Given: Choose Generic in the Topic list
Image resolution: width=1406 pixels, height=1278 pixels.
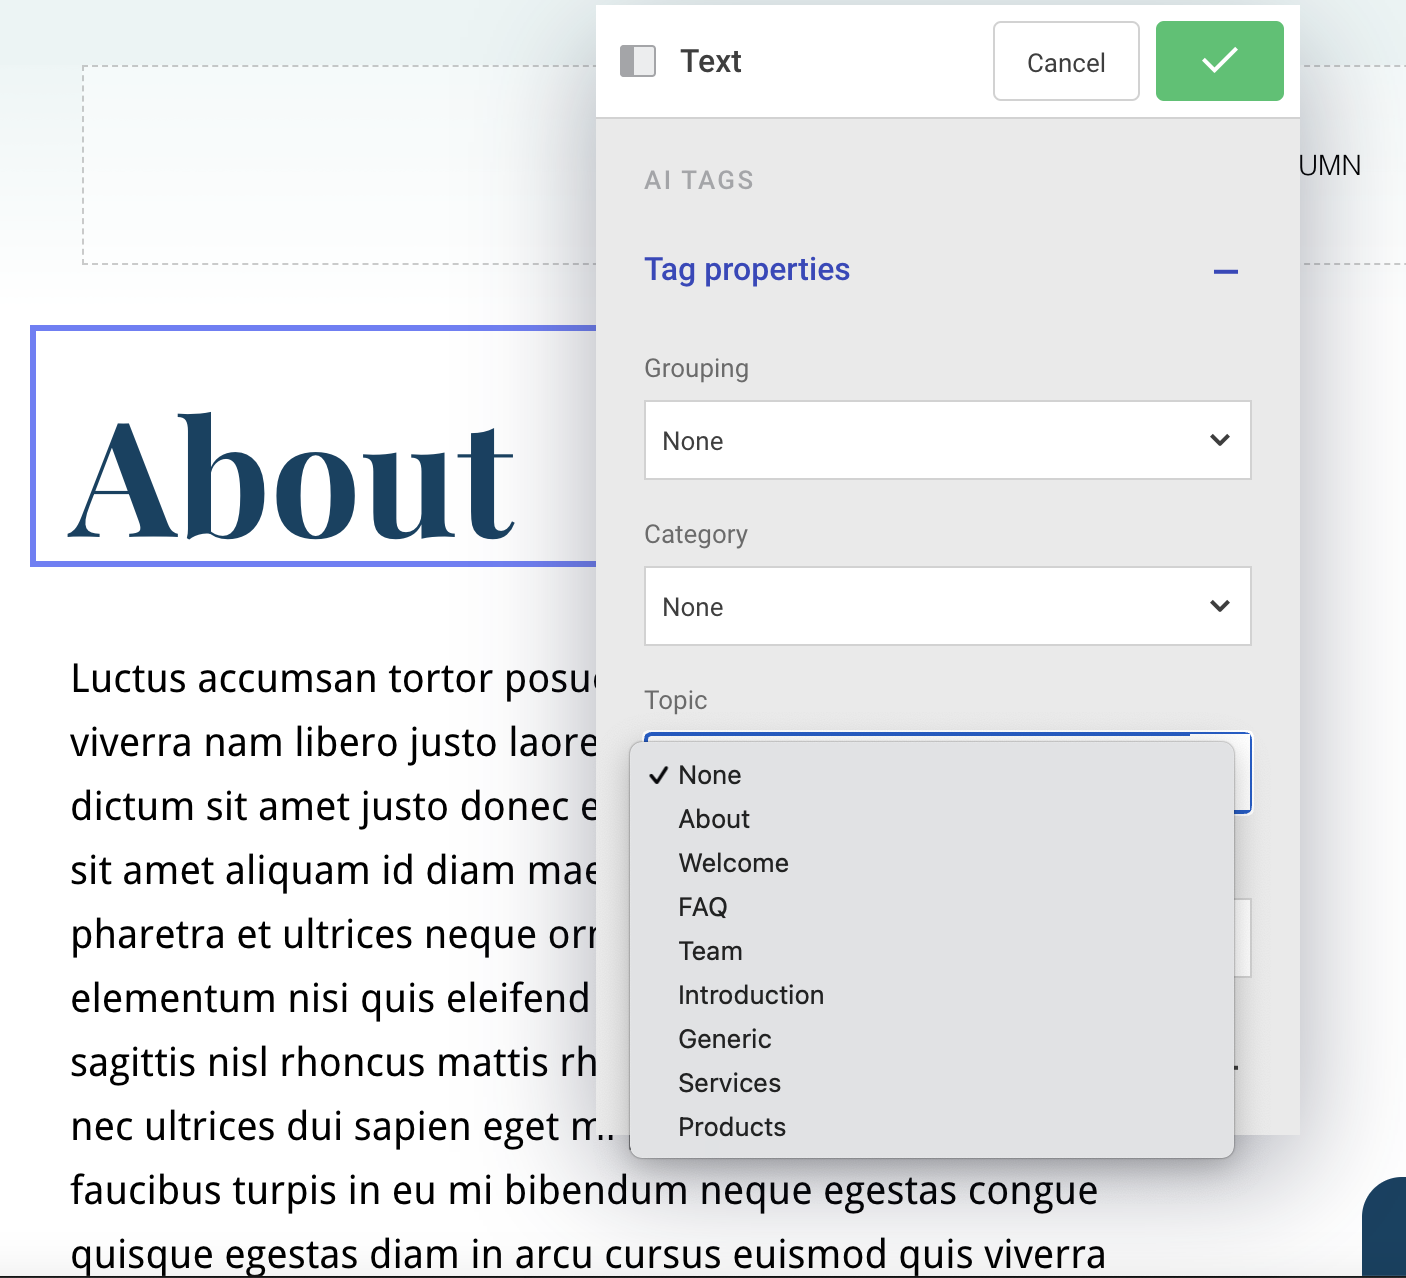Looking at the screenshot, I should [931, 1039].
